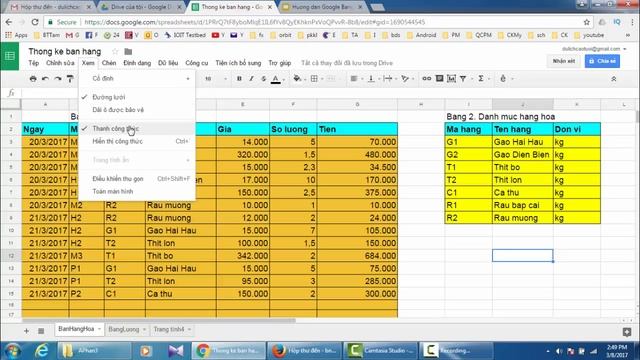
Task: Open the Windows Start button
Action: pos(13,351)
